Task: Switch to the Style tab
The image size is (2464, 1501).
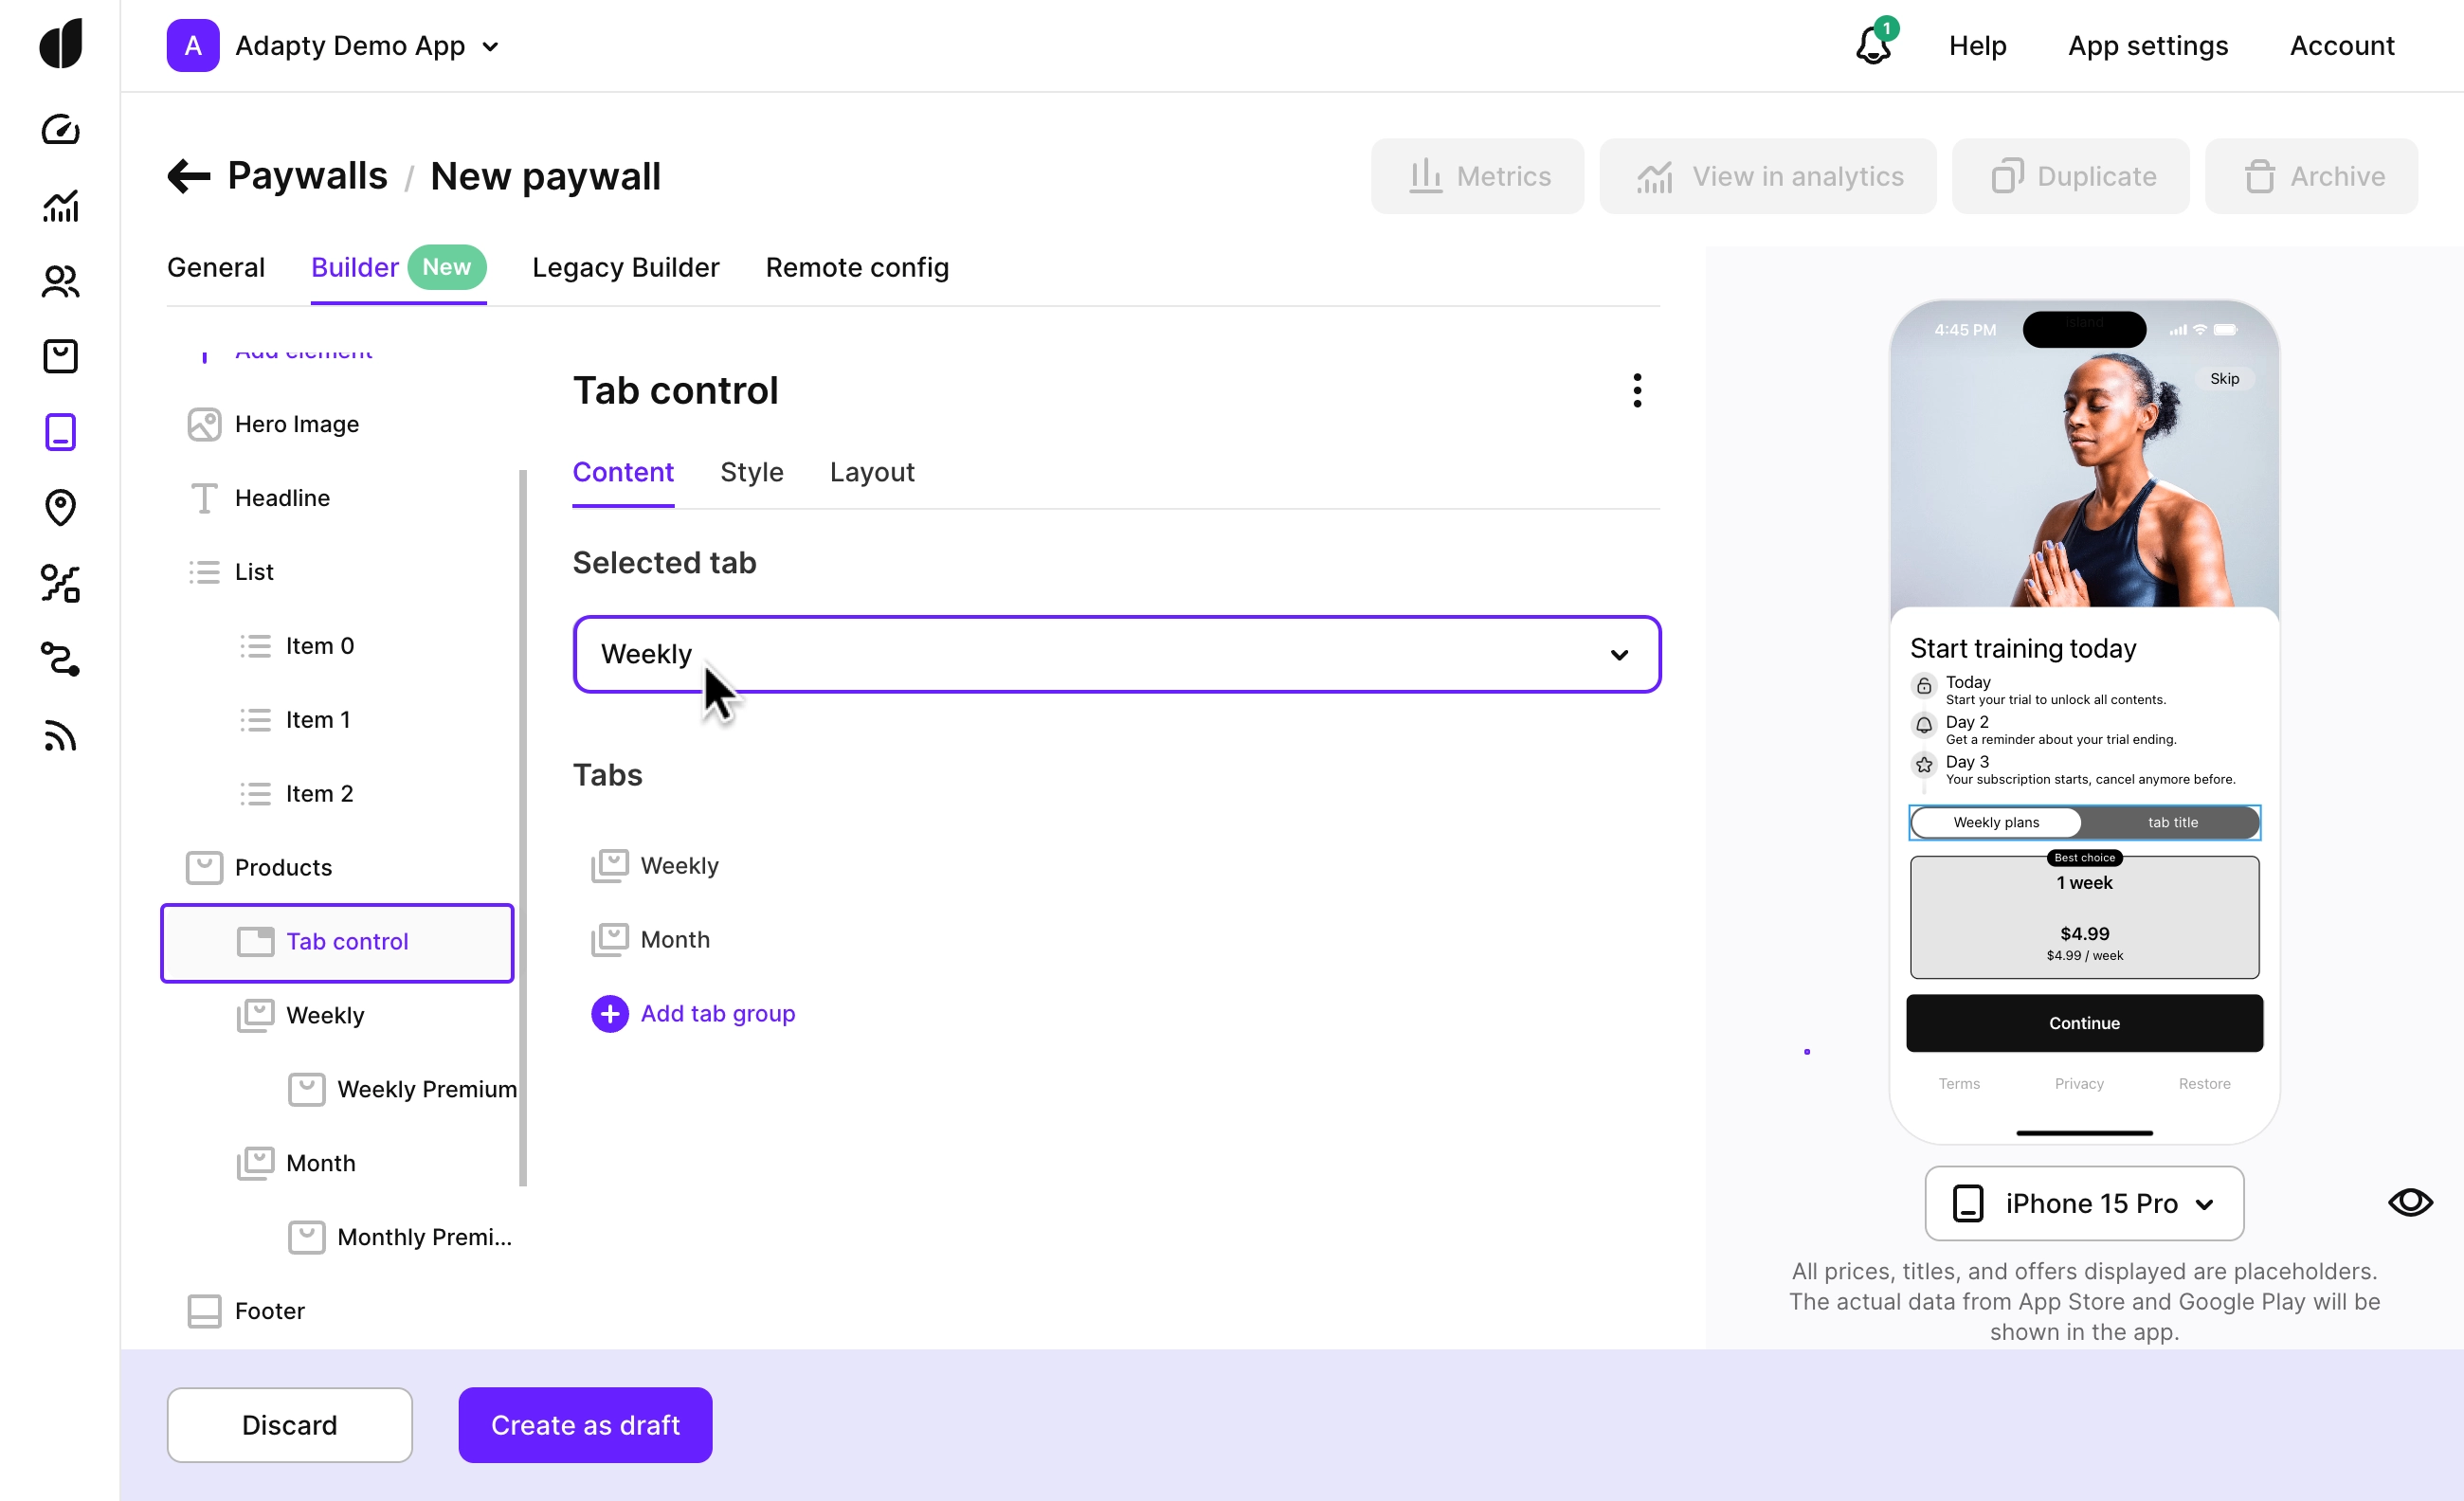Action: click(751, 472)
